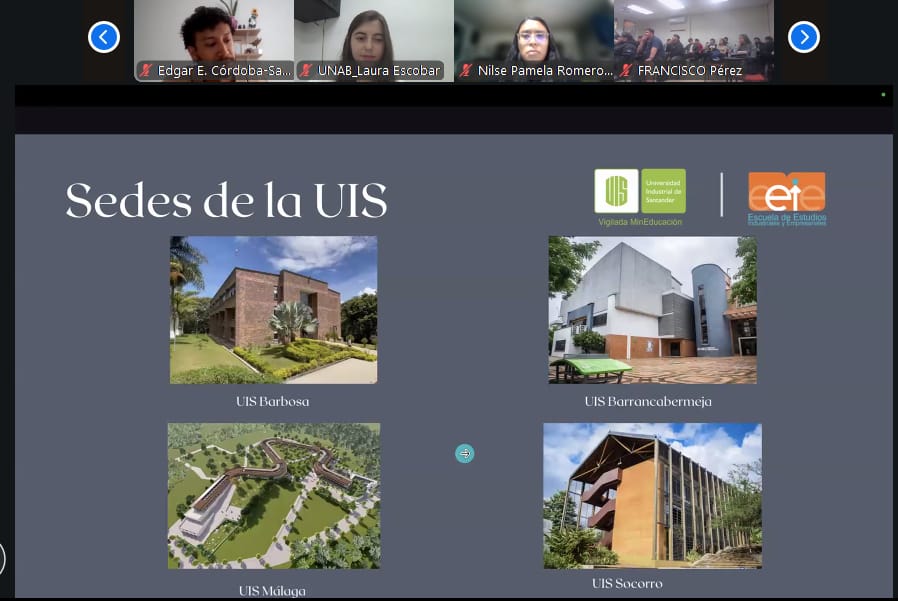Click the 'FRANCISCO Pérez' name label

tap(690, 70)
